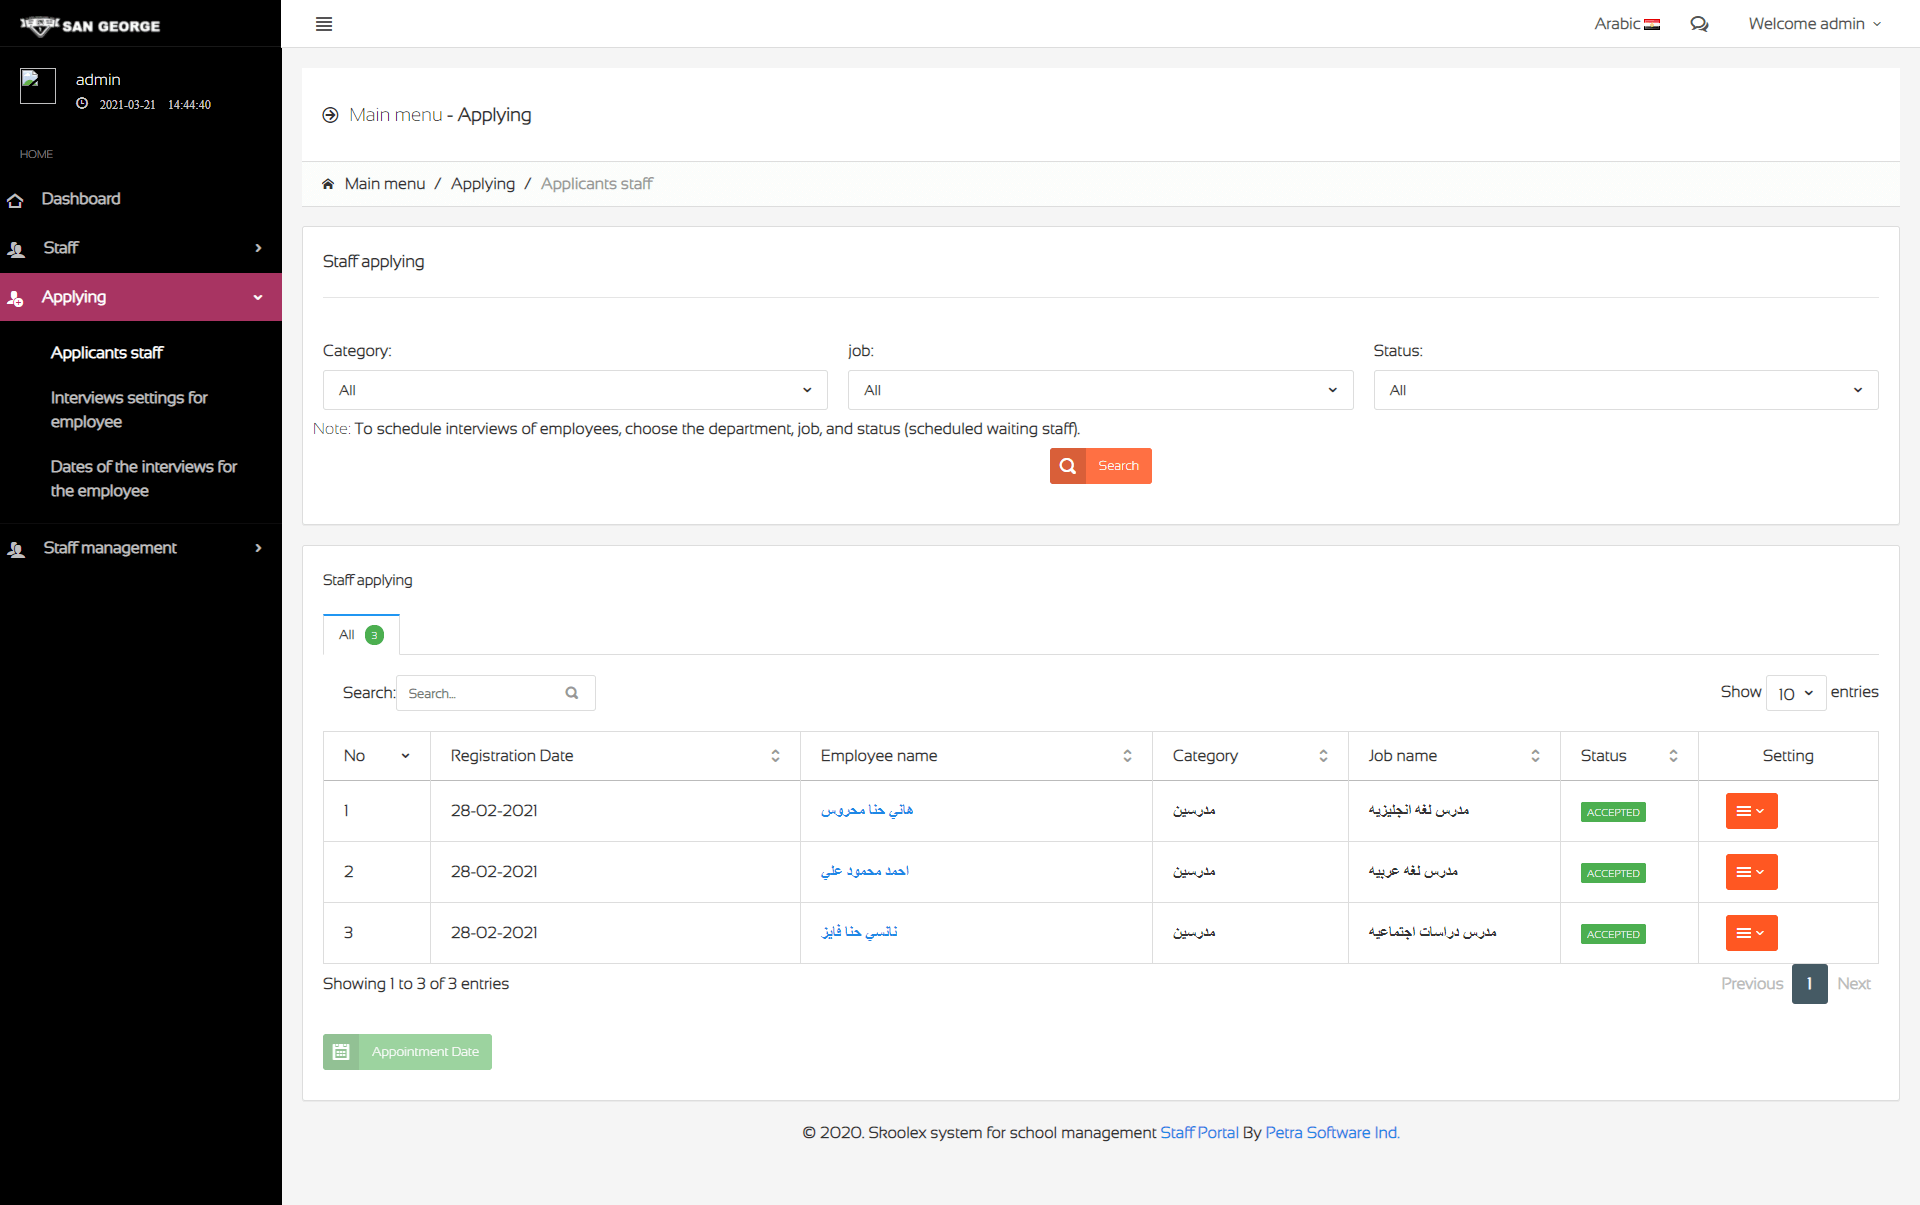Open the settings menu for row 3
This screenshot has width=1920, height=1205.
tap(1751, 933)
